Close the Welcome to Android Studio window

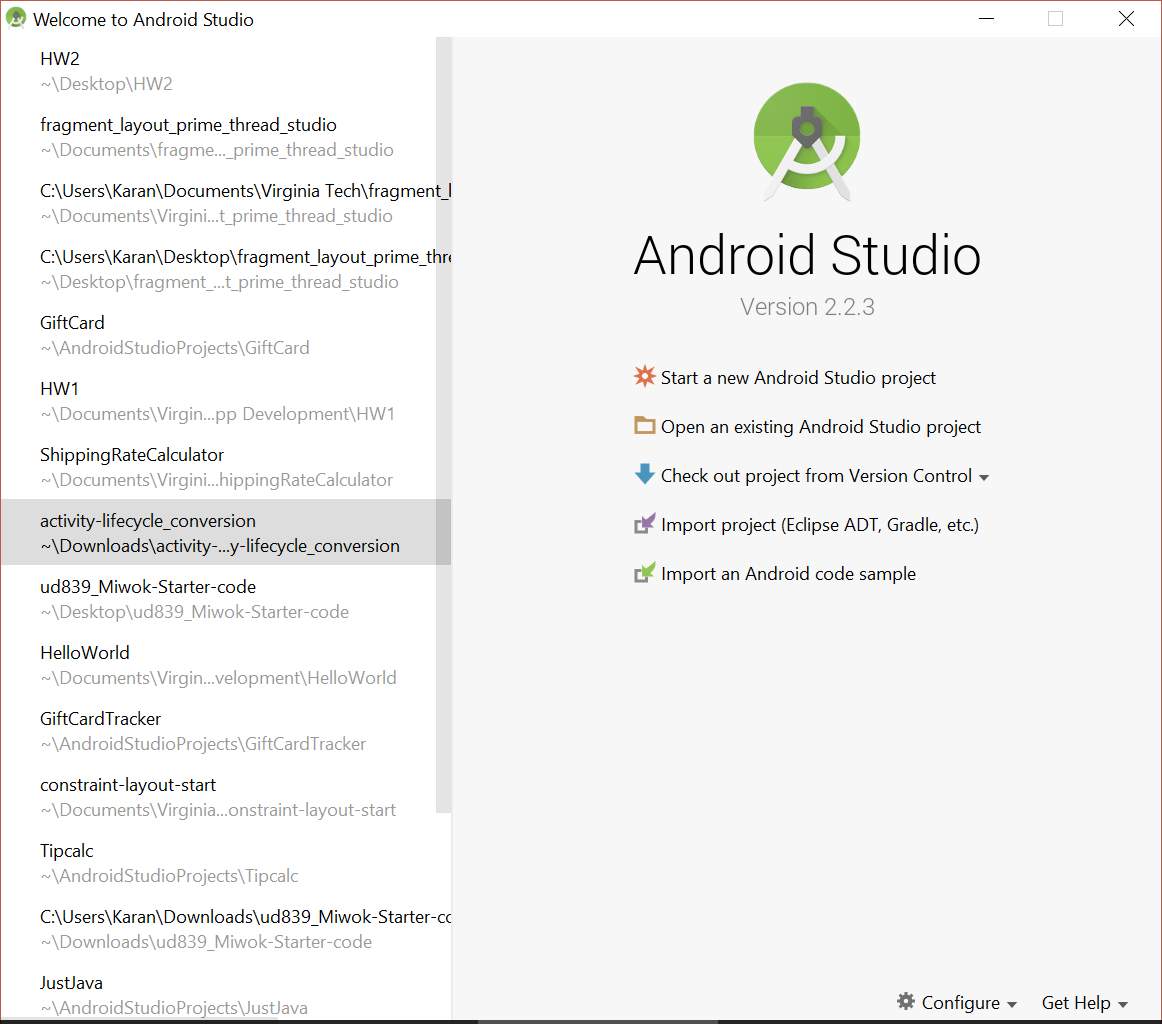point(1126,19)
